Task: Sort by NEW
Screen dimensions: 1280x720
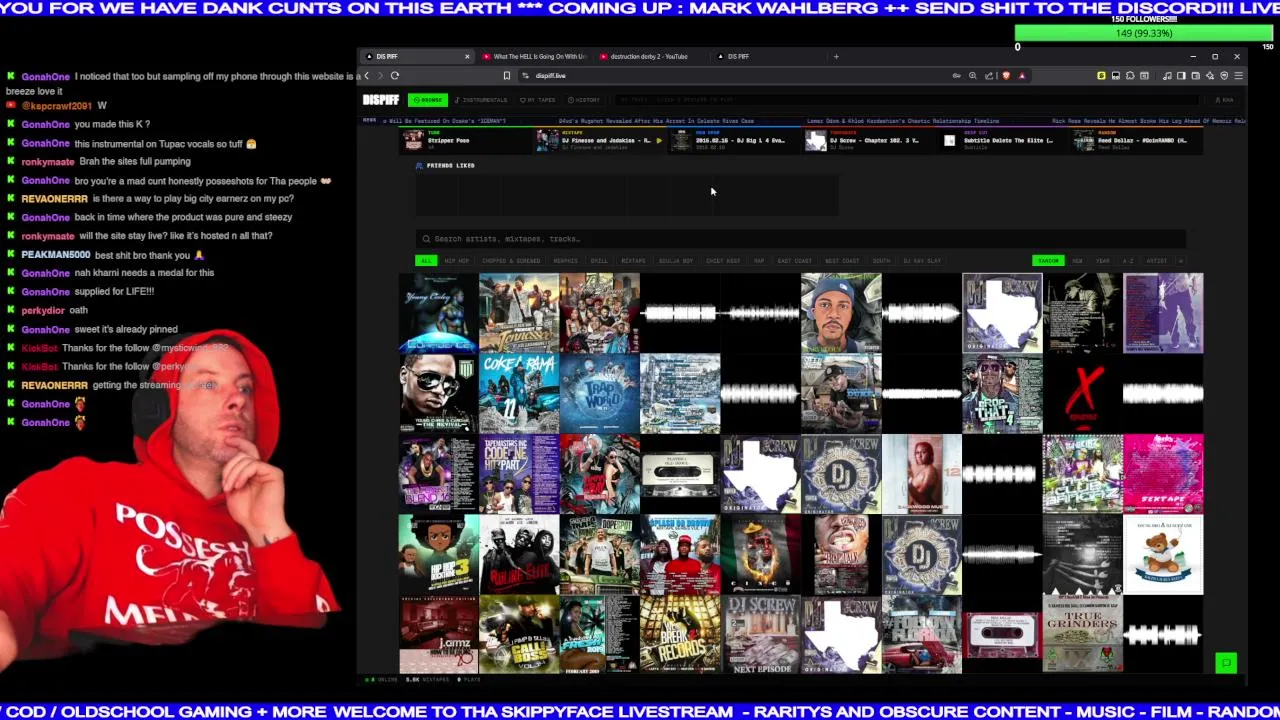Action: pos(1077,261)
